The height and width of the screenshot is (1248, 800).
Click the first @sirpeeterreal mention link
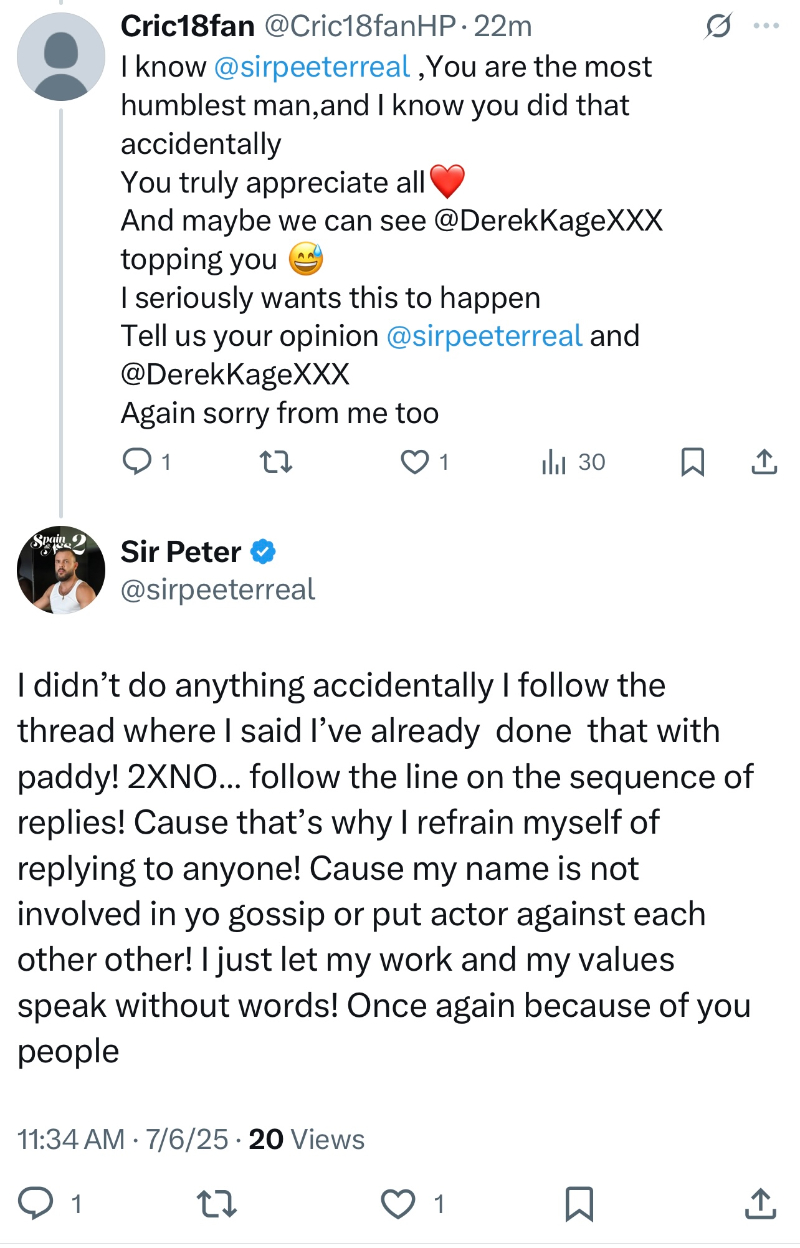311,67
